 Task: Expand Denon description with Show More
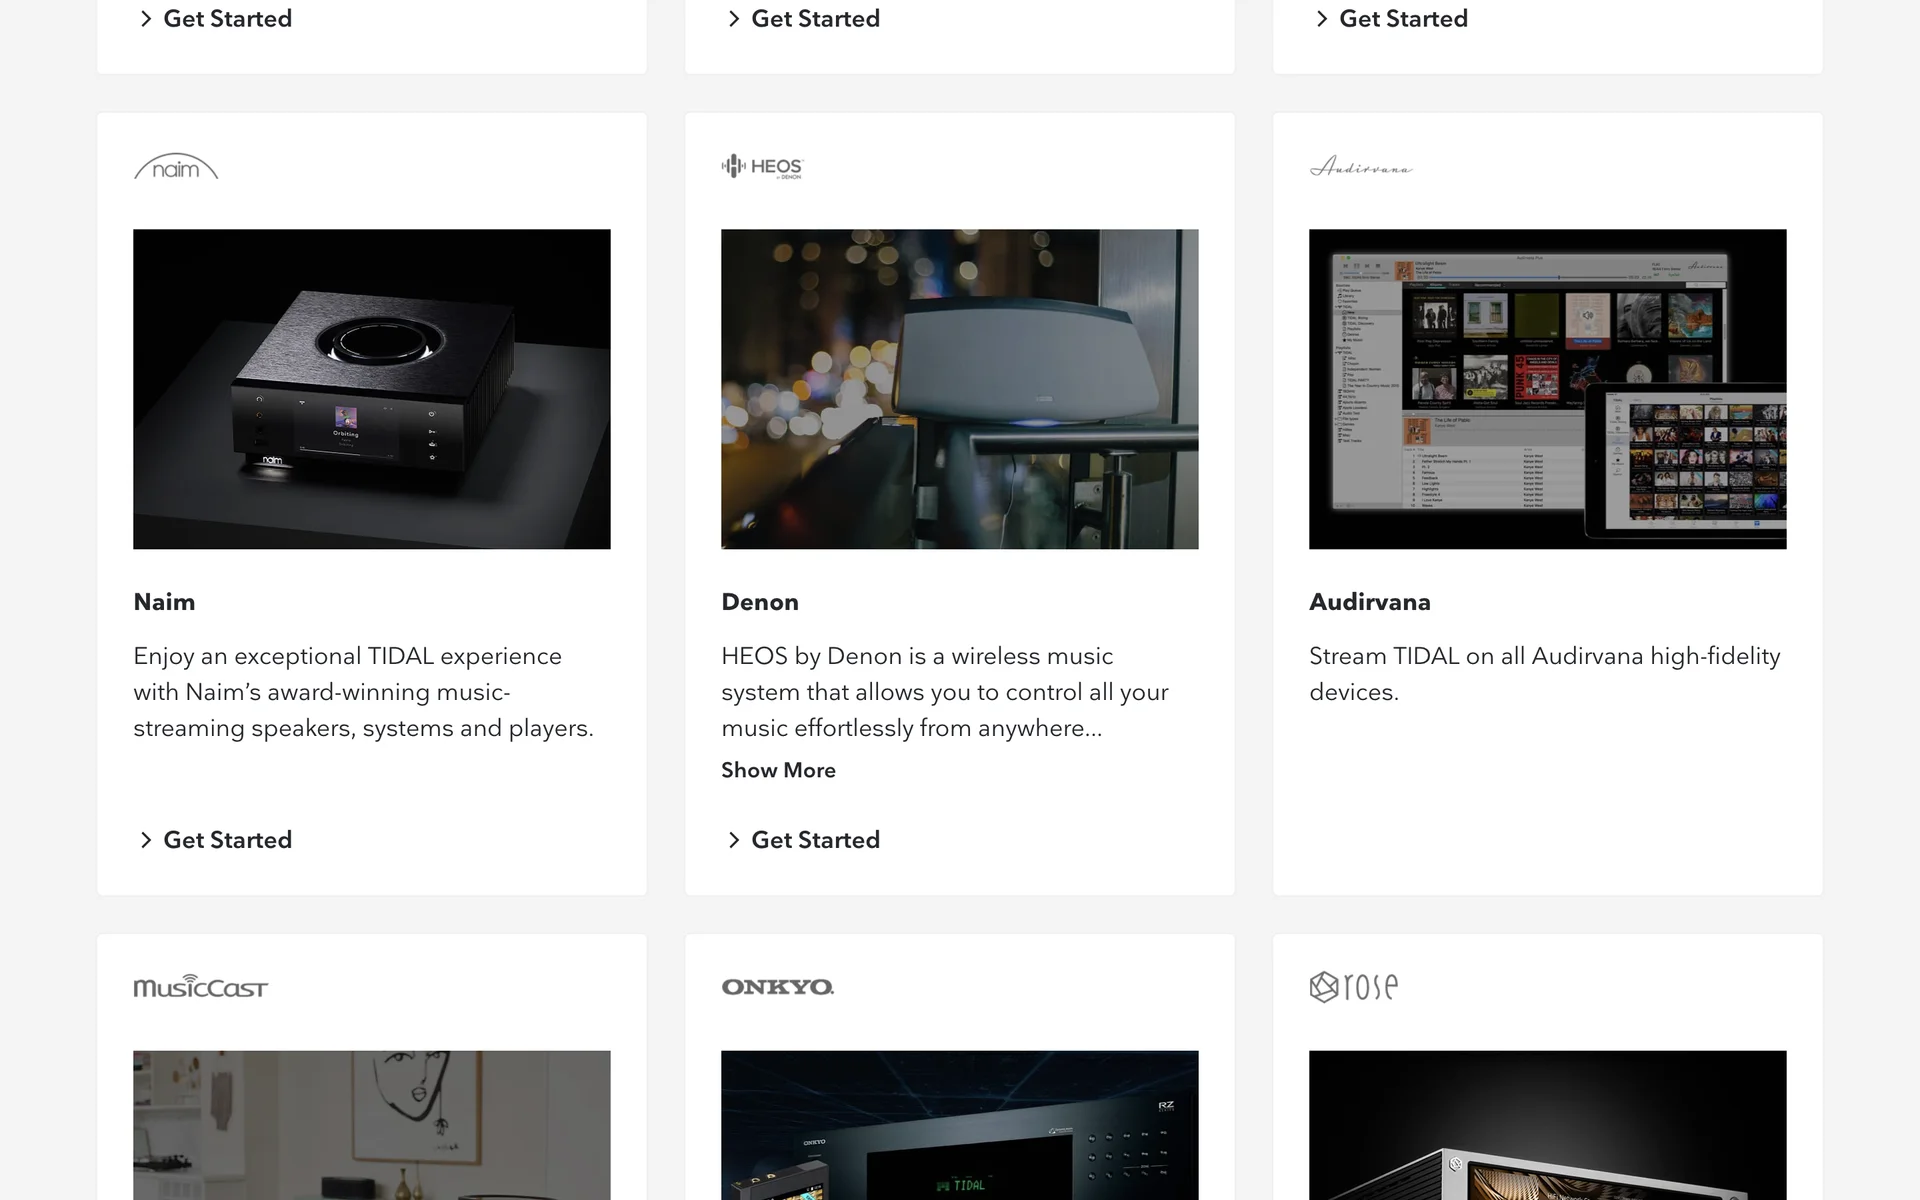click(778, 770)
